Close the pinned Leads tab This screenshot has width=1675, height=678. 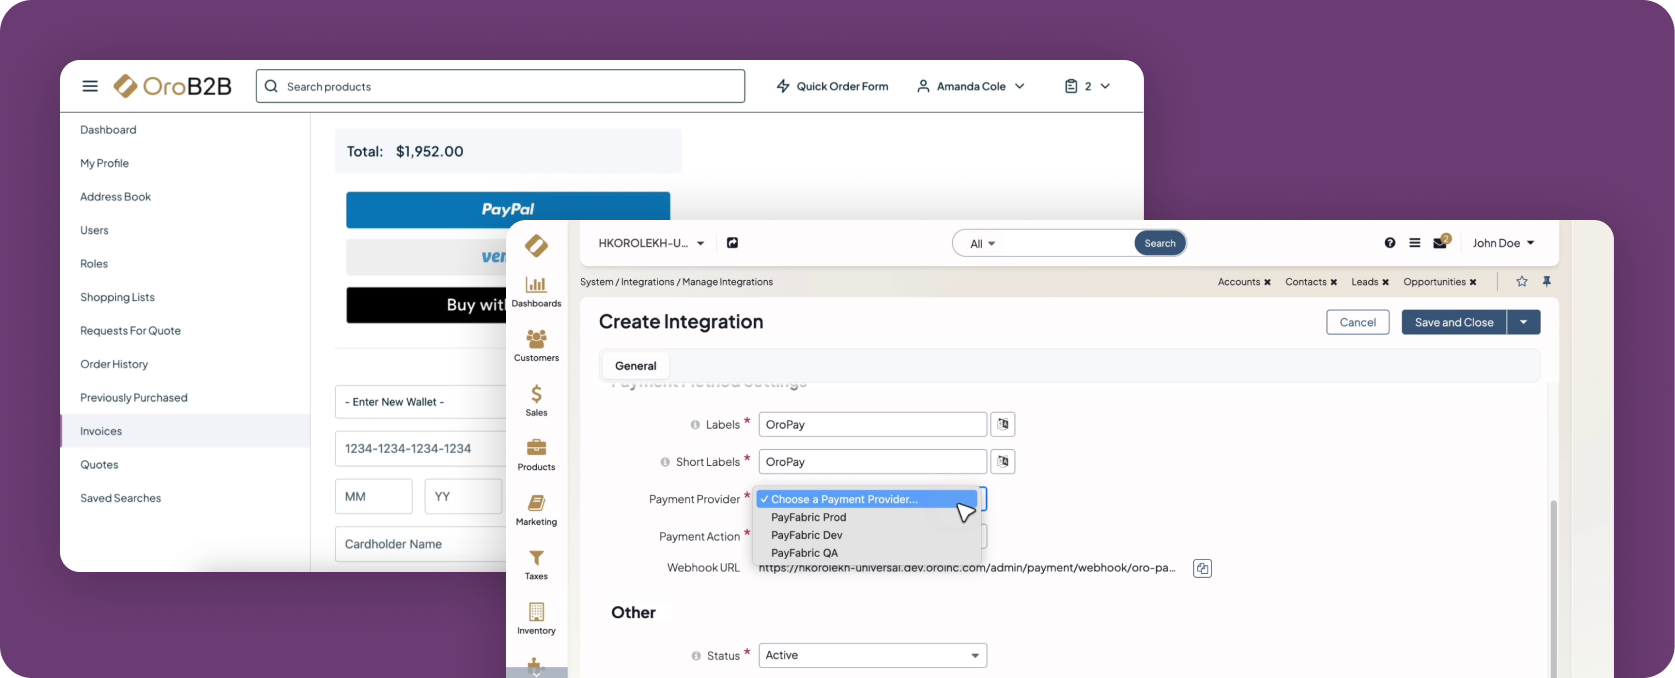1385,282
